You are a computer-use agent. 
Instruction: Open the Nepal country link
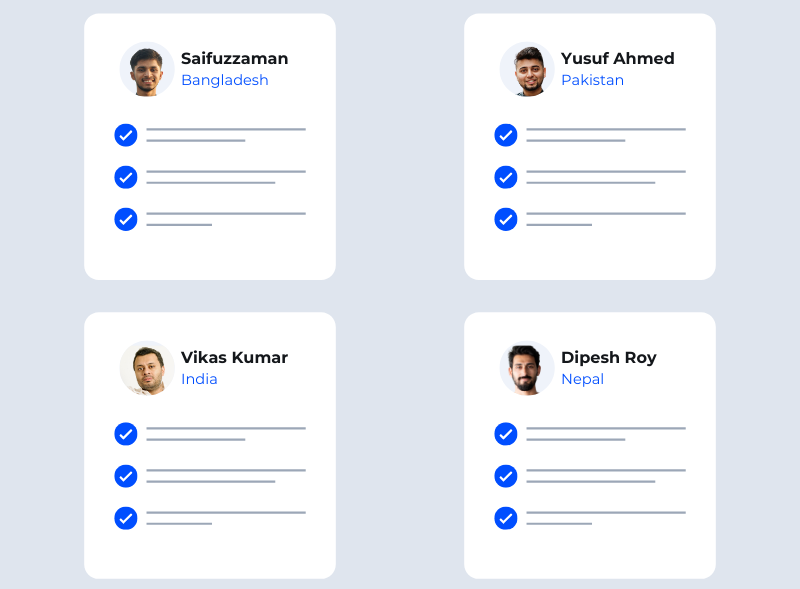tap(582, 379)
